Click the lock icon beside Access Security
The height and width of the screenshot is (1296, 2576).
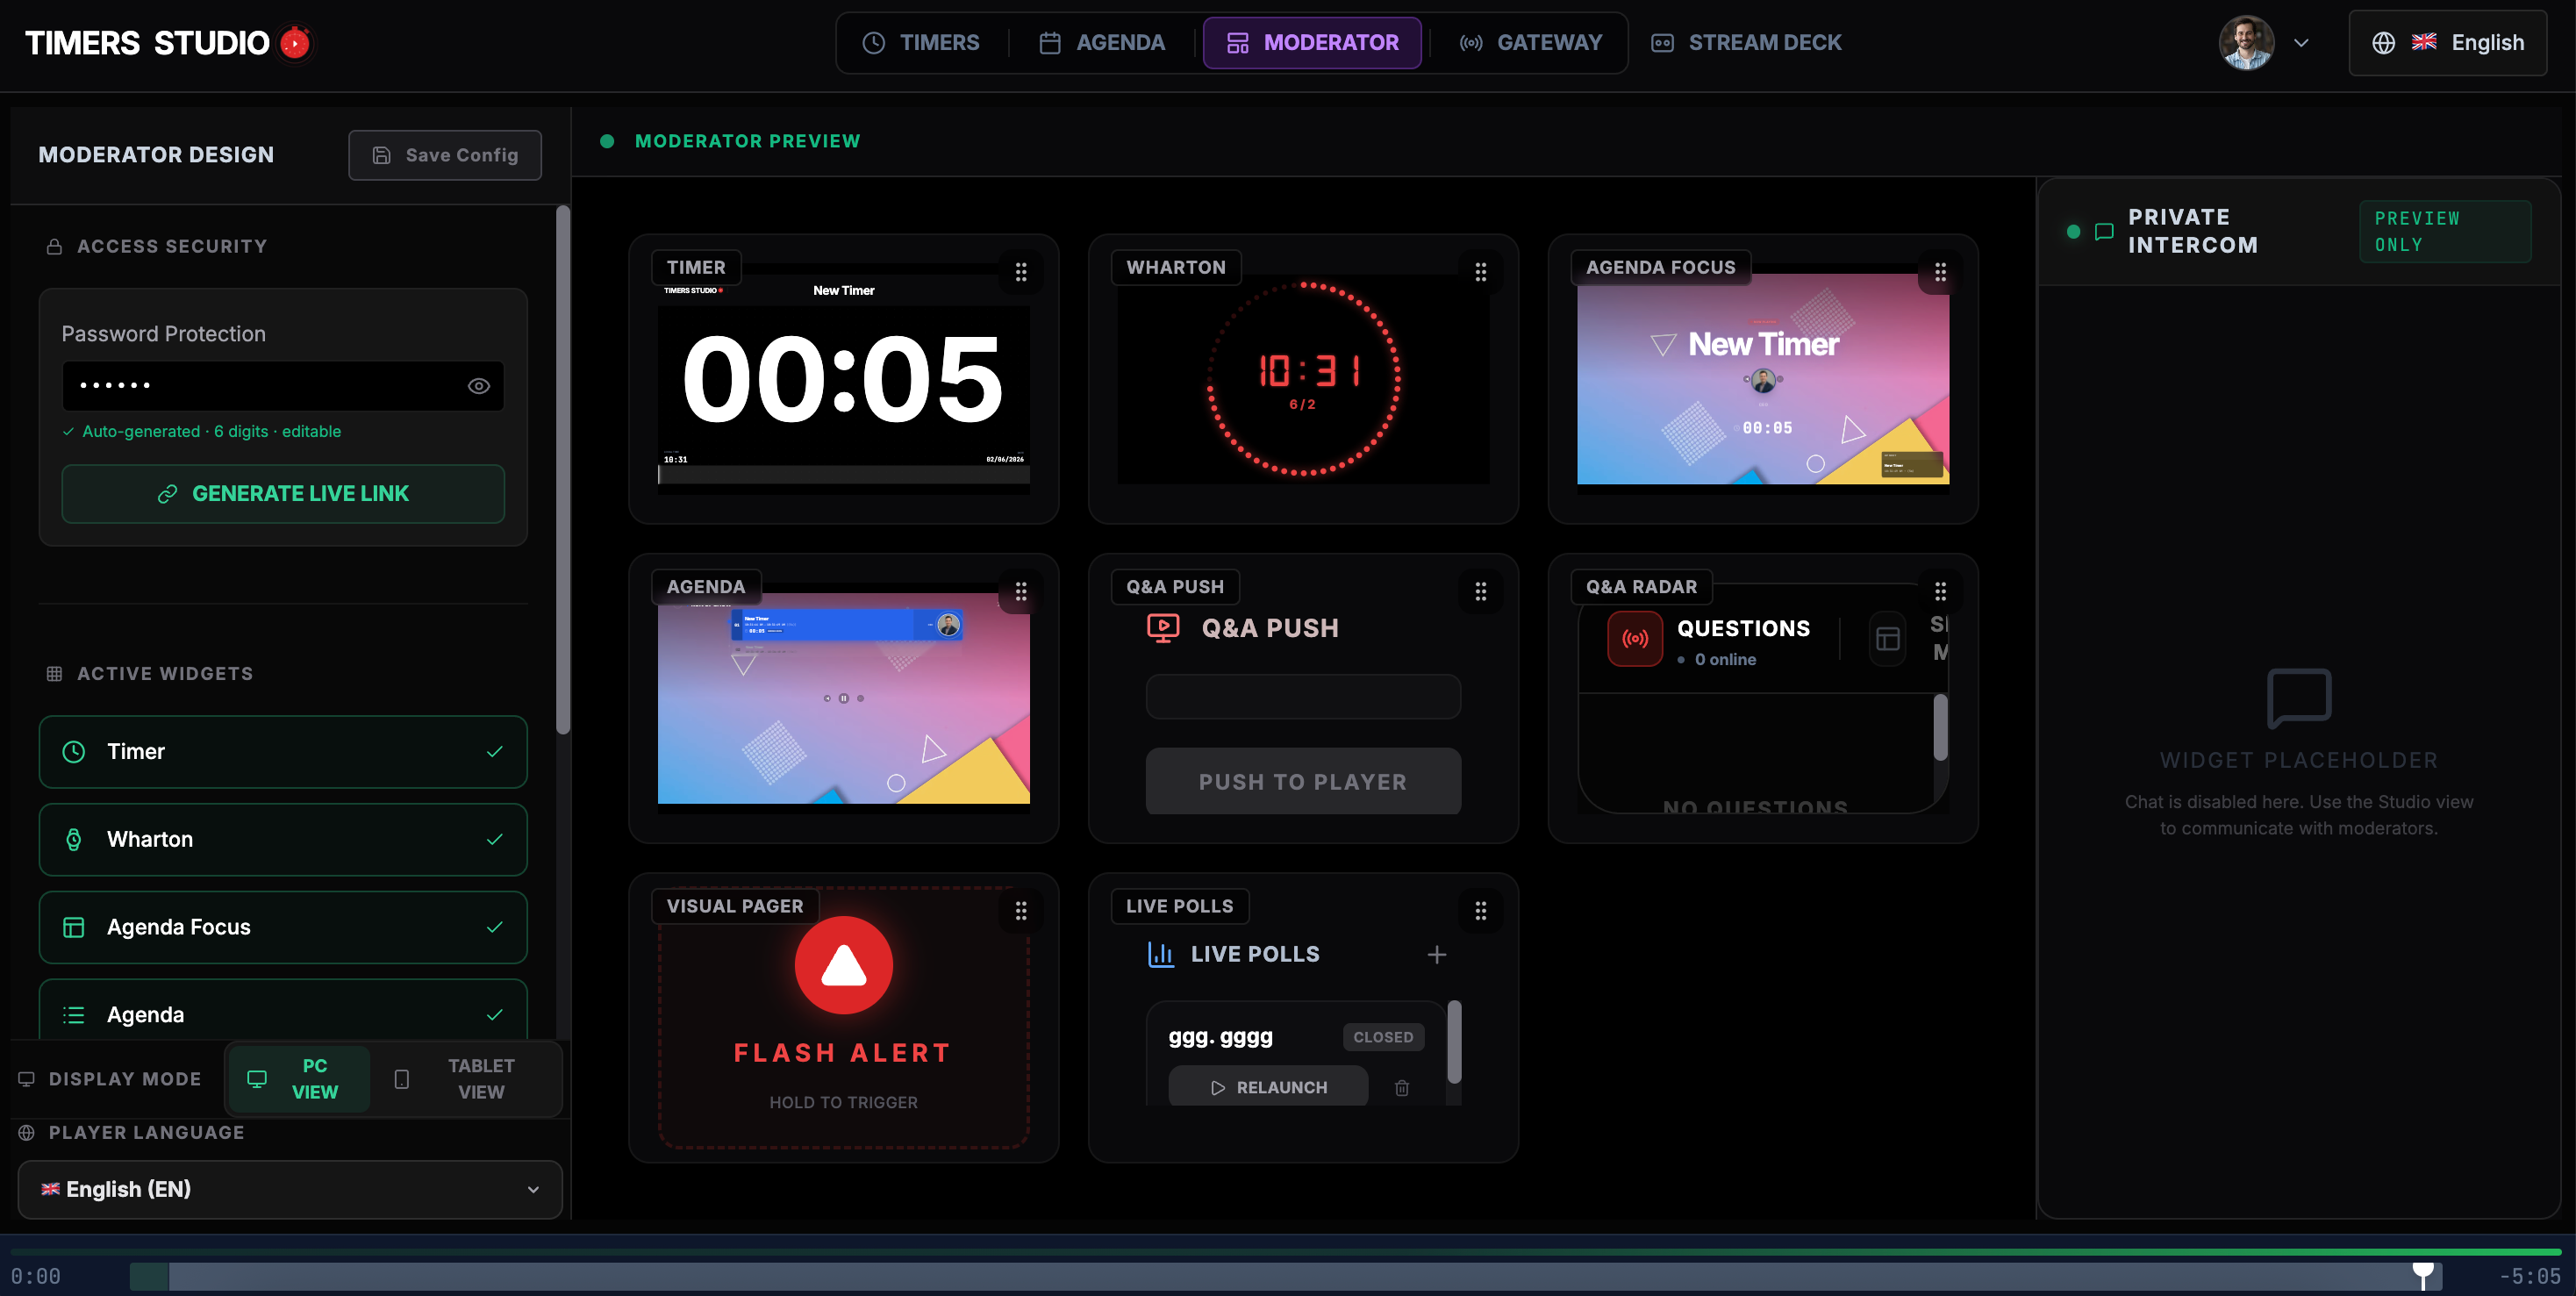(x=55, y=246)
